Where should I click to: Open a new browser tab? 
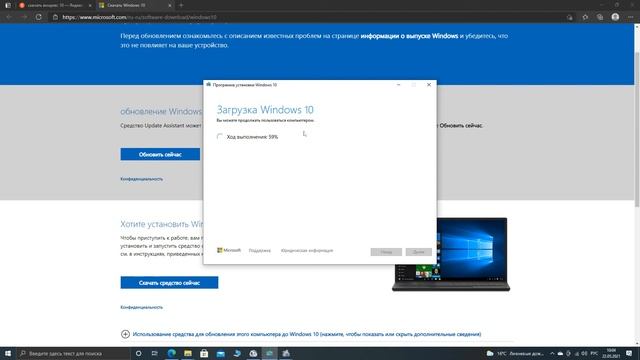tap(181, 5)
